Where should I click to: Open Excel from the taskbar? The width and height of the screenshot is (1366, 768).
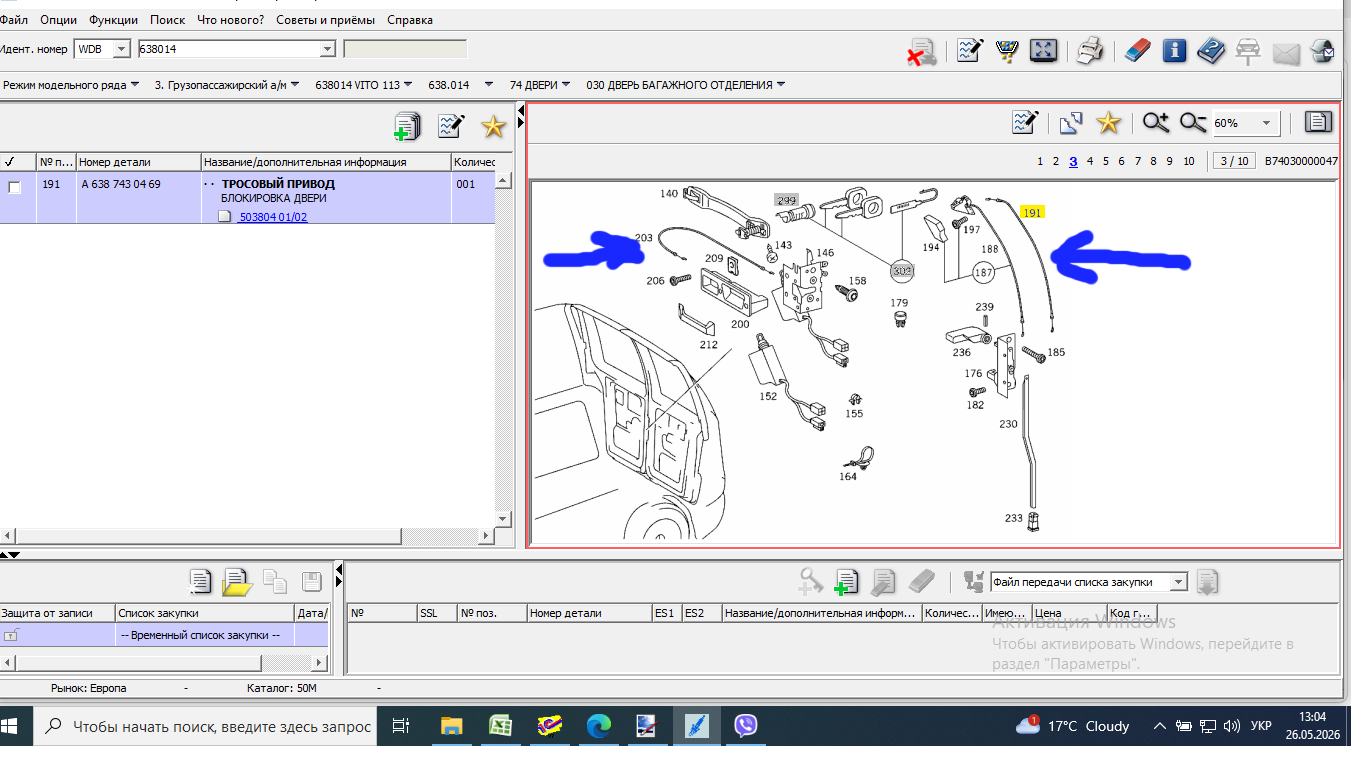point(500,726)
